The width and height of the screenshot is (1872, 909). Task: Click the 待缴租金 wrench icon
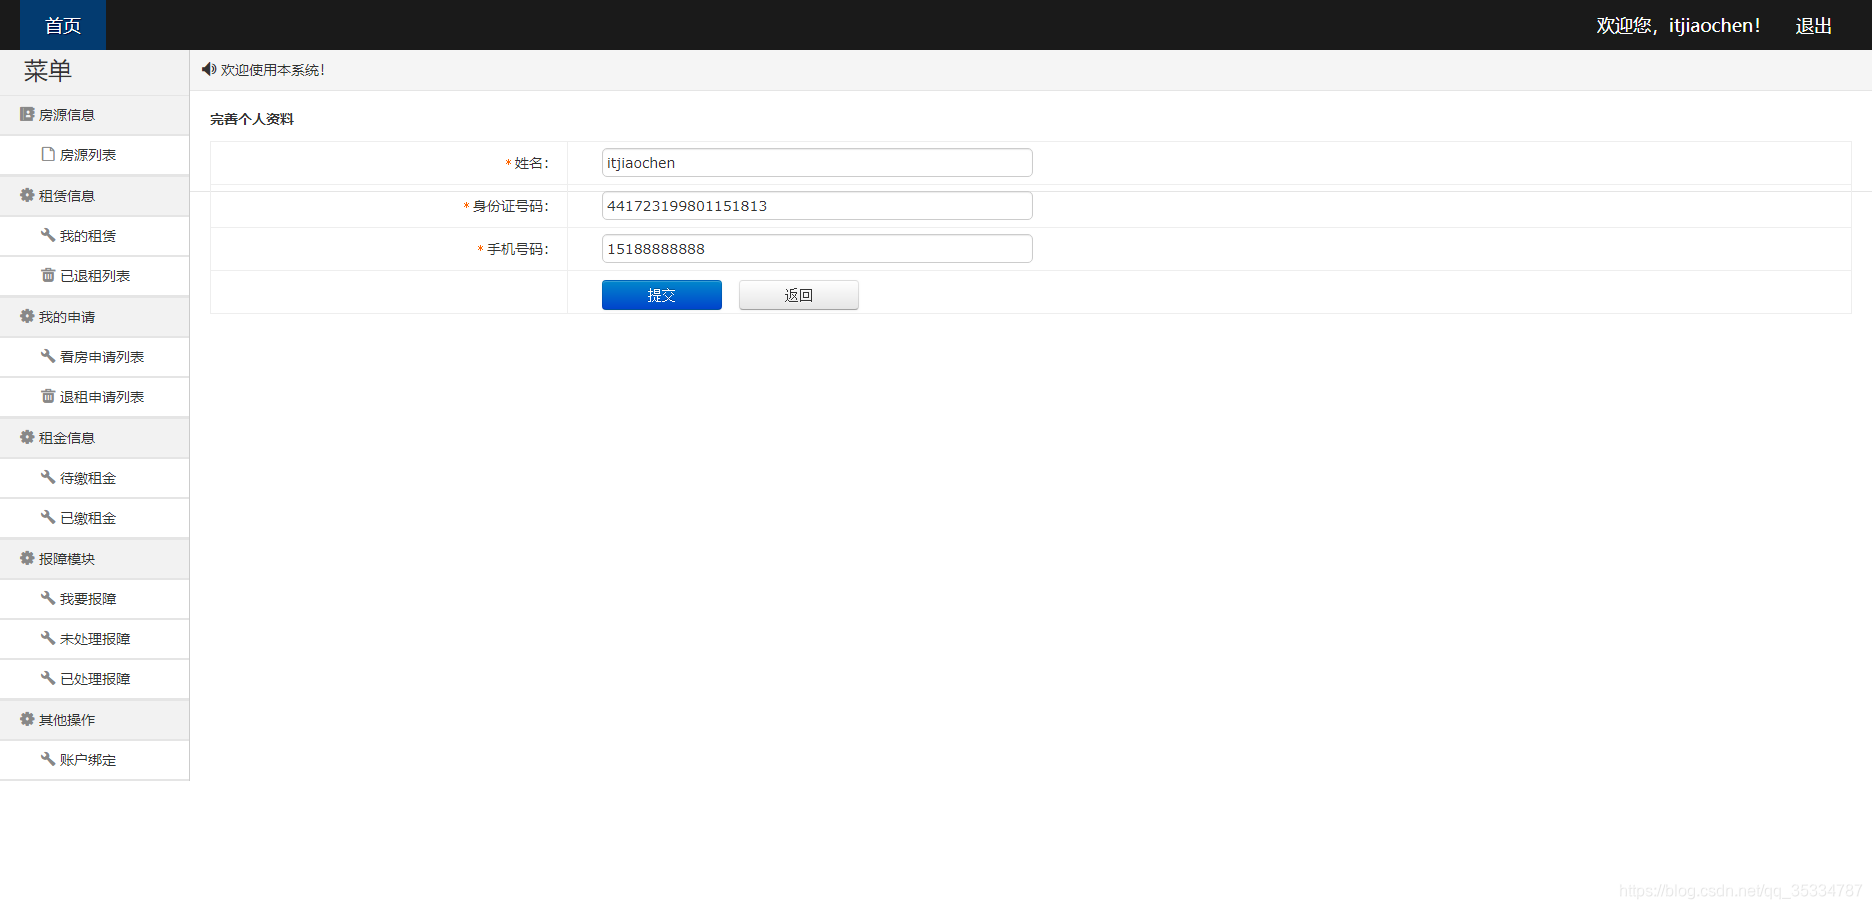48,477
